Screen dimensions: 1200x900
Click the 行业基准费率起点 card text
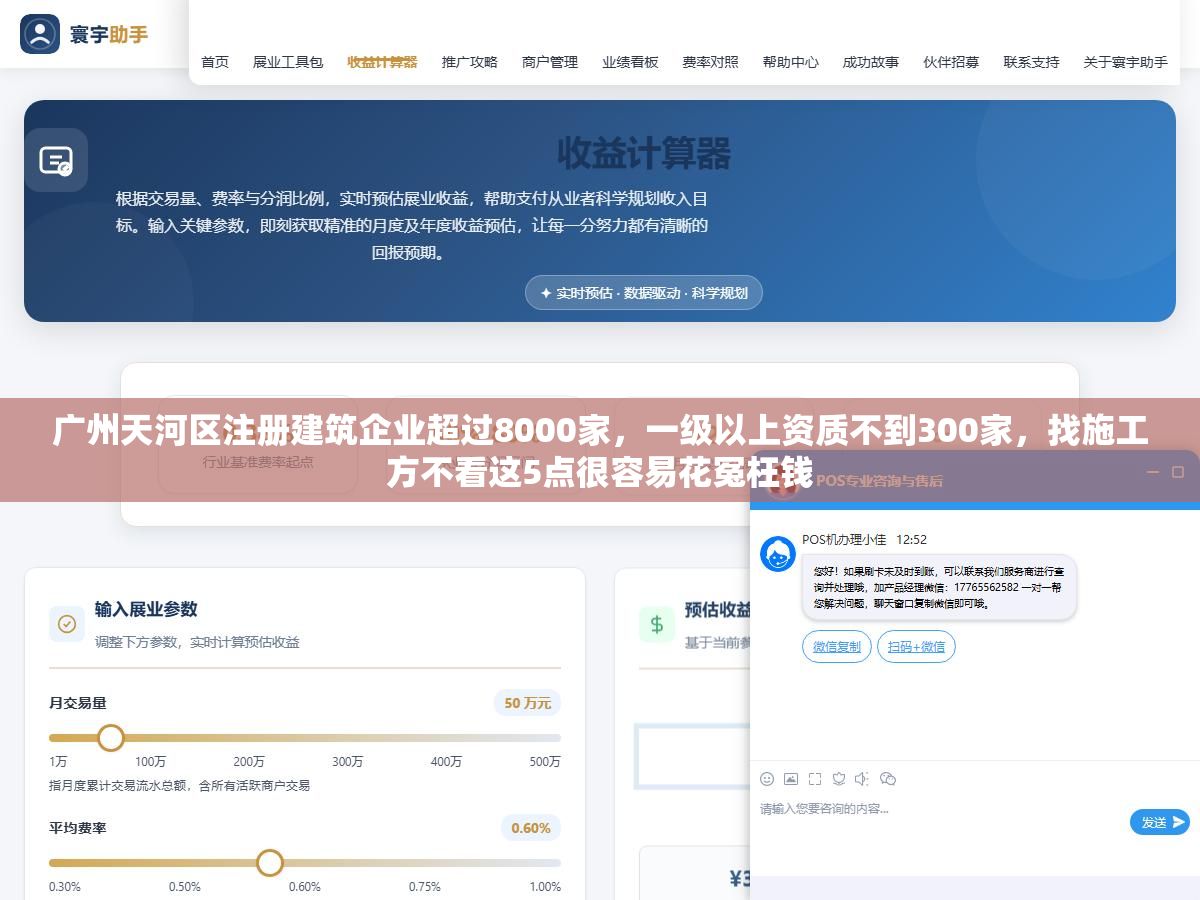(x=258, y=462)
